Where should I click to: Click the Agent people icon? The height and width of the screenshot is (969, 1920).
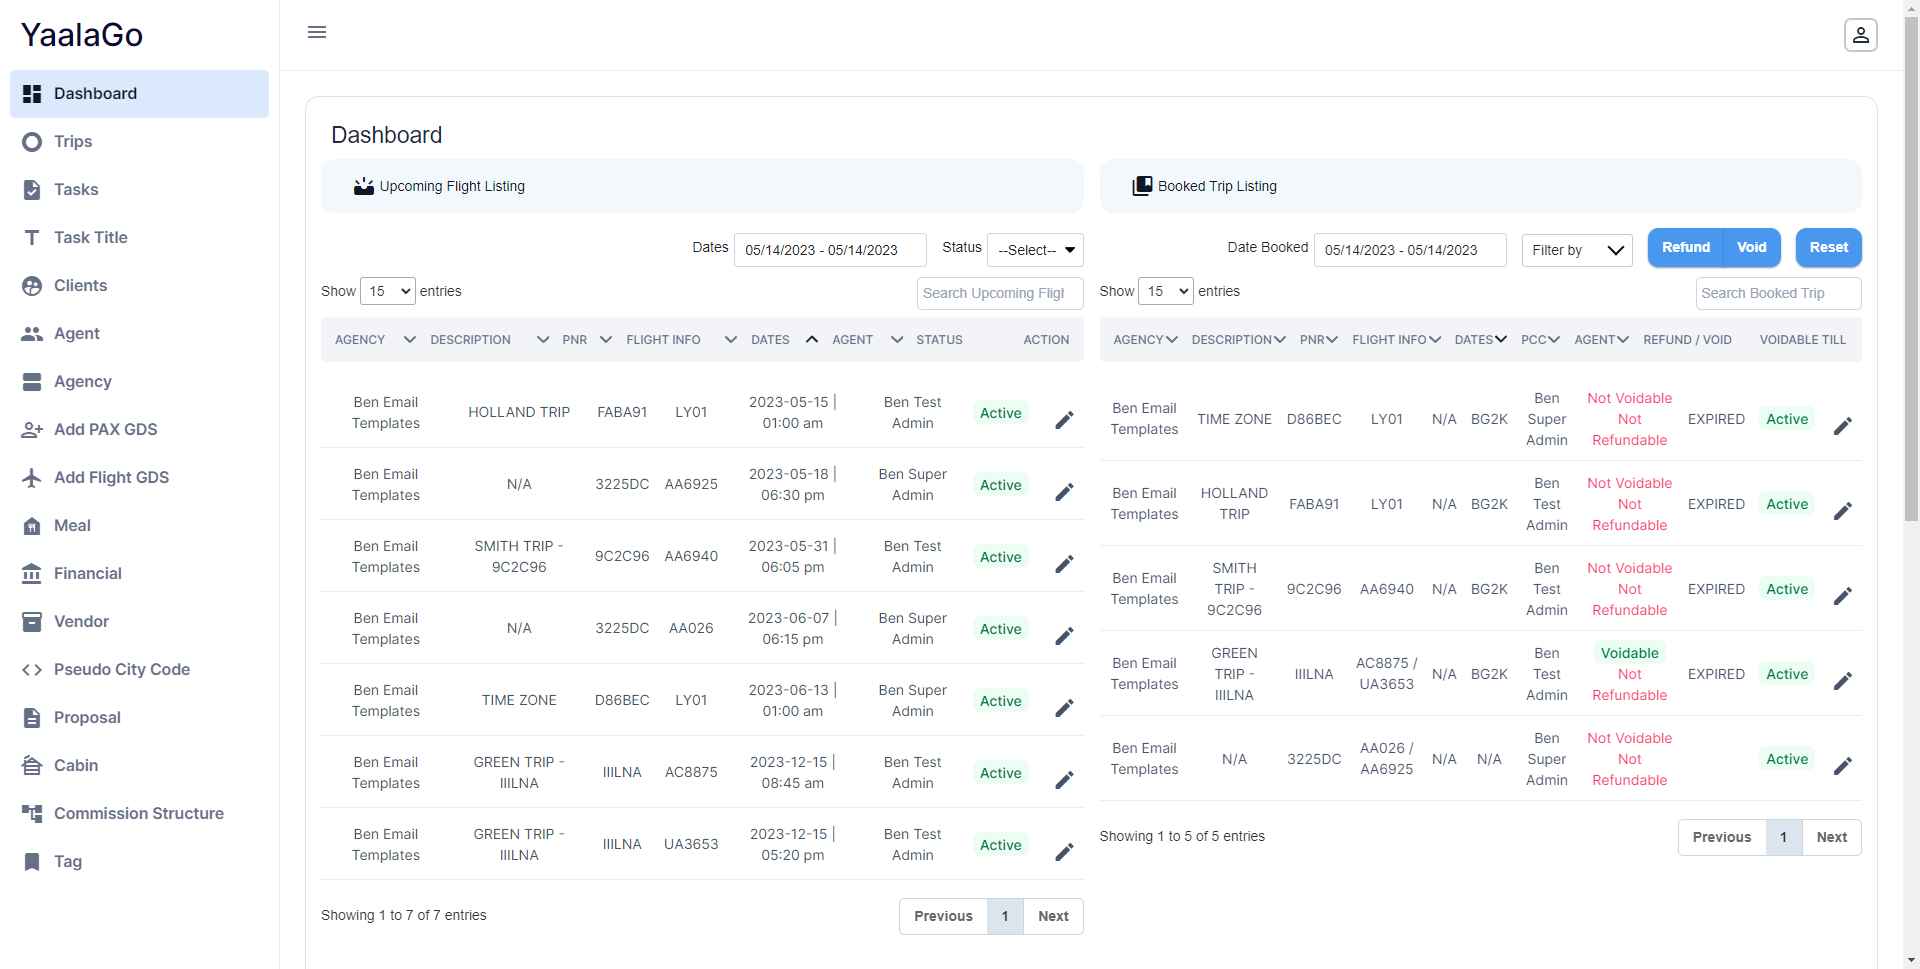pyautogui.click(x=32, y=334)
